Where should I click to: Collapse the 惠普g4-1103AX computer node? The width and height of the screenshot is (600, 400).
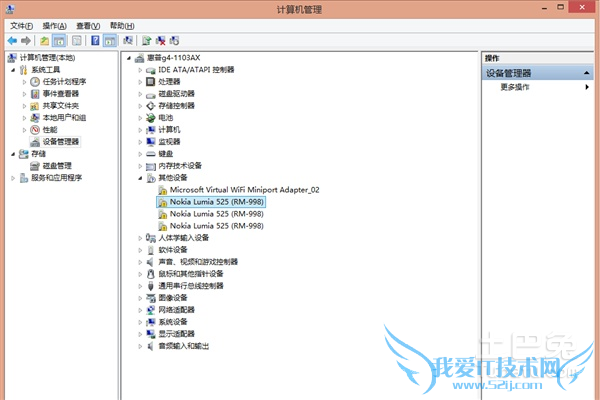tap(129, 58)
